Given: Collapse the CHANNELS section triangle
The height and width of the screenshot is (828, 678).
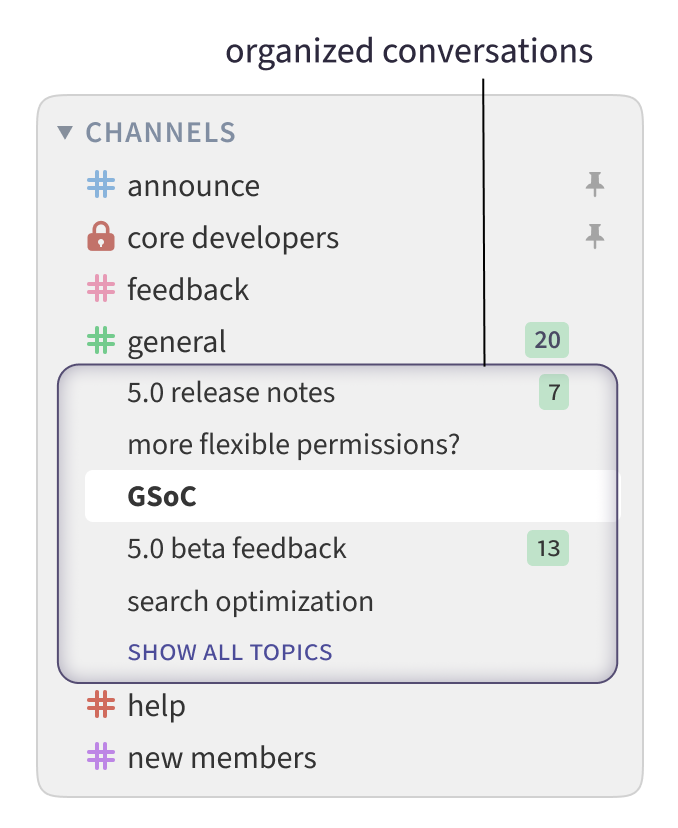Looking at the screenshot, I should (x=66, y=132).
